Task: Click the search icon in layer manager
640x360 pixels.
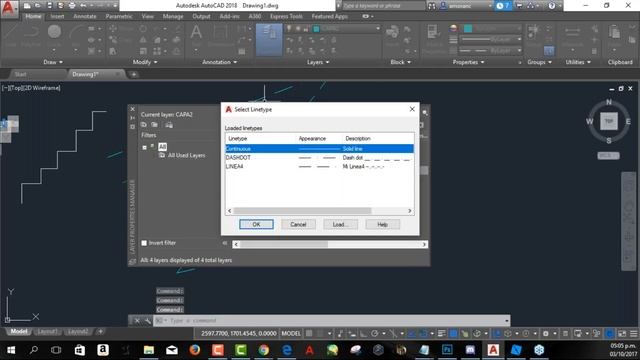Action: point(425,113)
